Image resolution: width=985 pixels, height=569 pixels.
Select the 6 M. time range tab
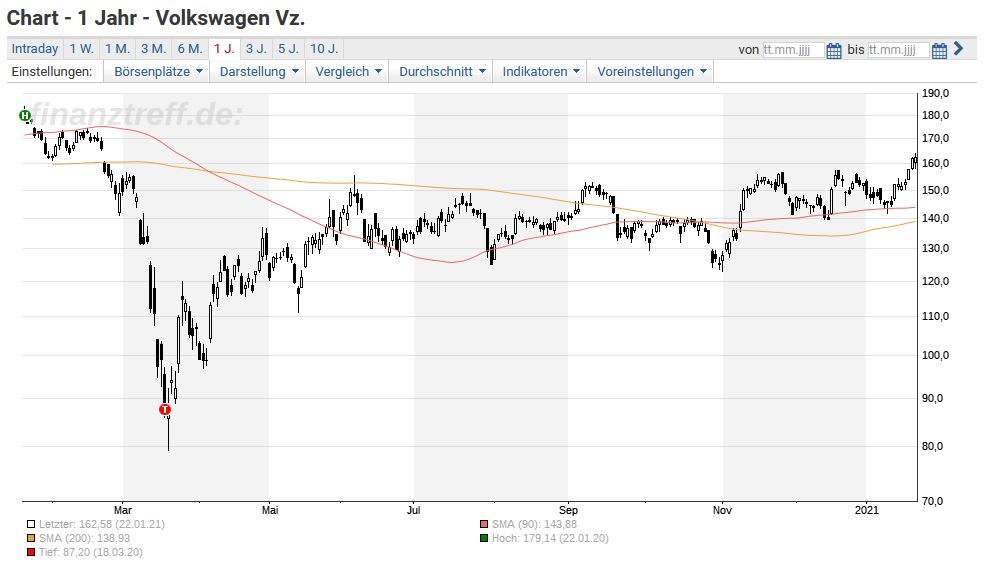190,49
